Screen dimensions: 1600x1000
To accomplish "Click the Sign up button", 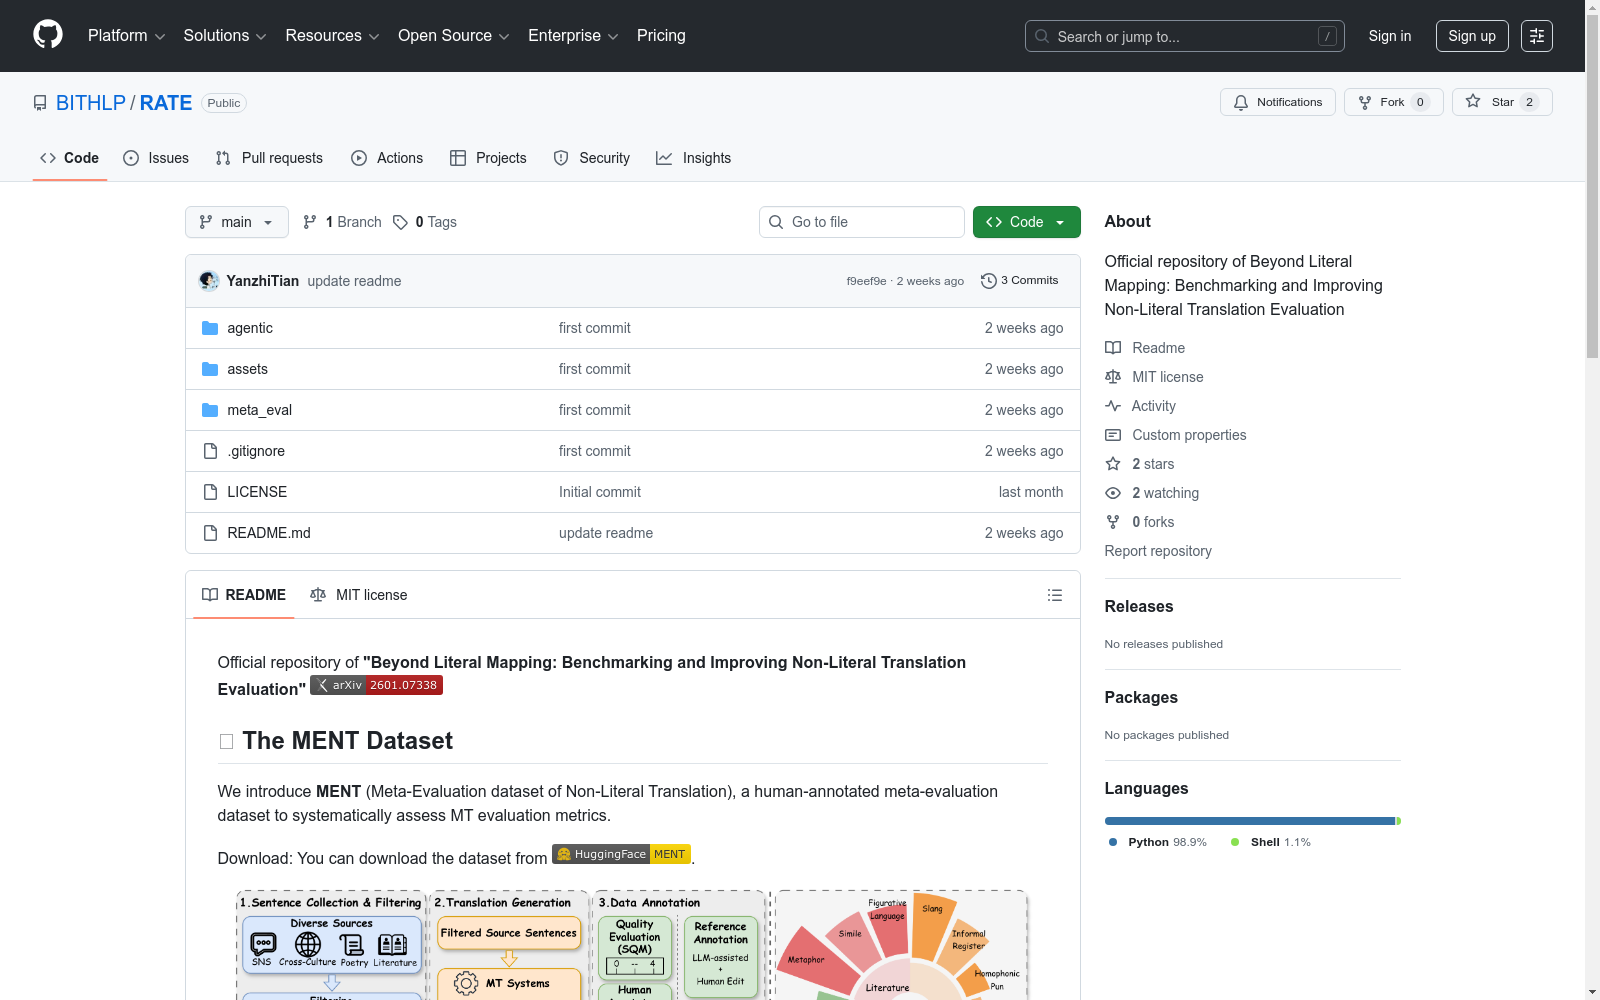I will (1472, 36).
